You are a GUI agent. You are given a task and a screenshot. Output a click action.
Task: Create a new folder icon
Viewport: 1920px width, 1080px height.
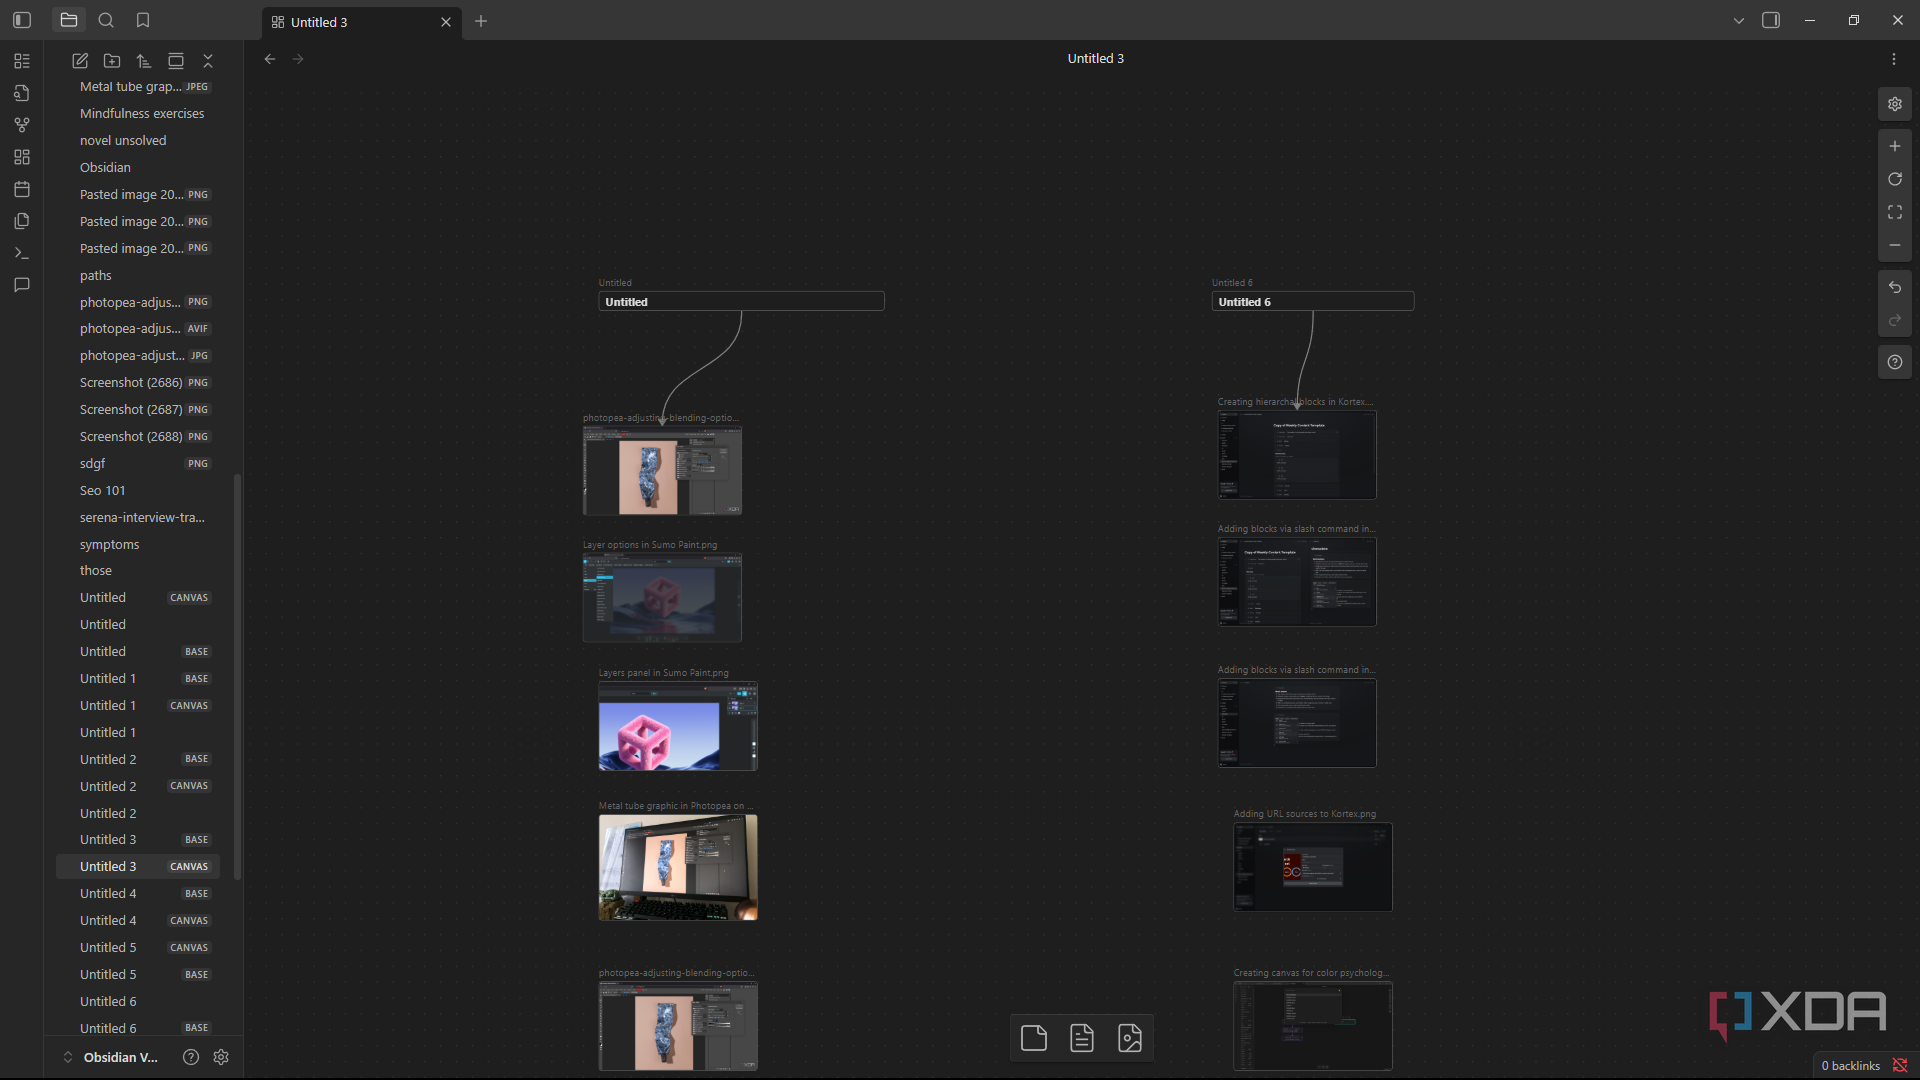112,61
